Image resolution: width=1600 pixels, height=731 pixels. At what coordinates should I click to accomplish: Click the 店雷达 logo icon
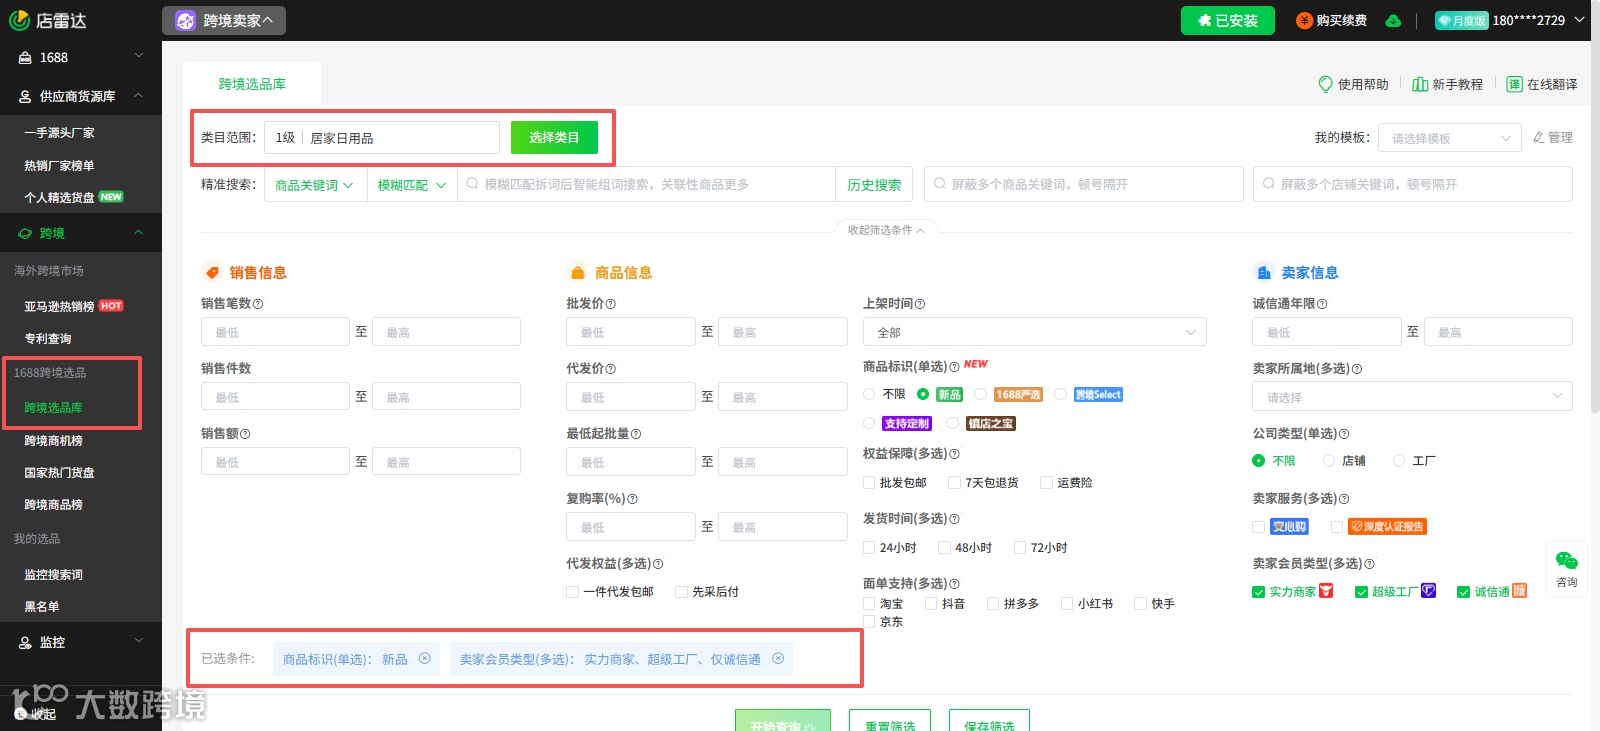point(19,20)
